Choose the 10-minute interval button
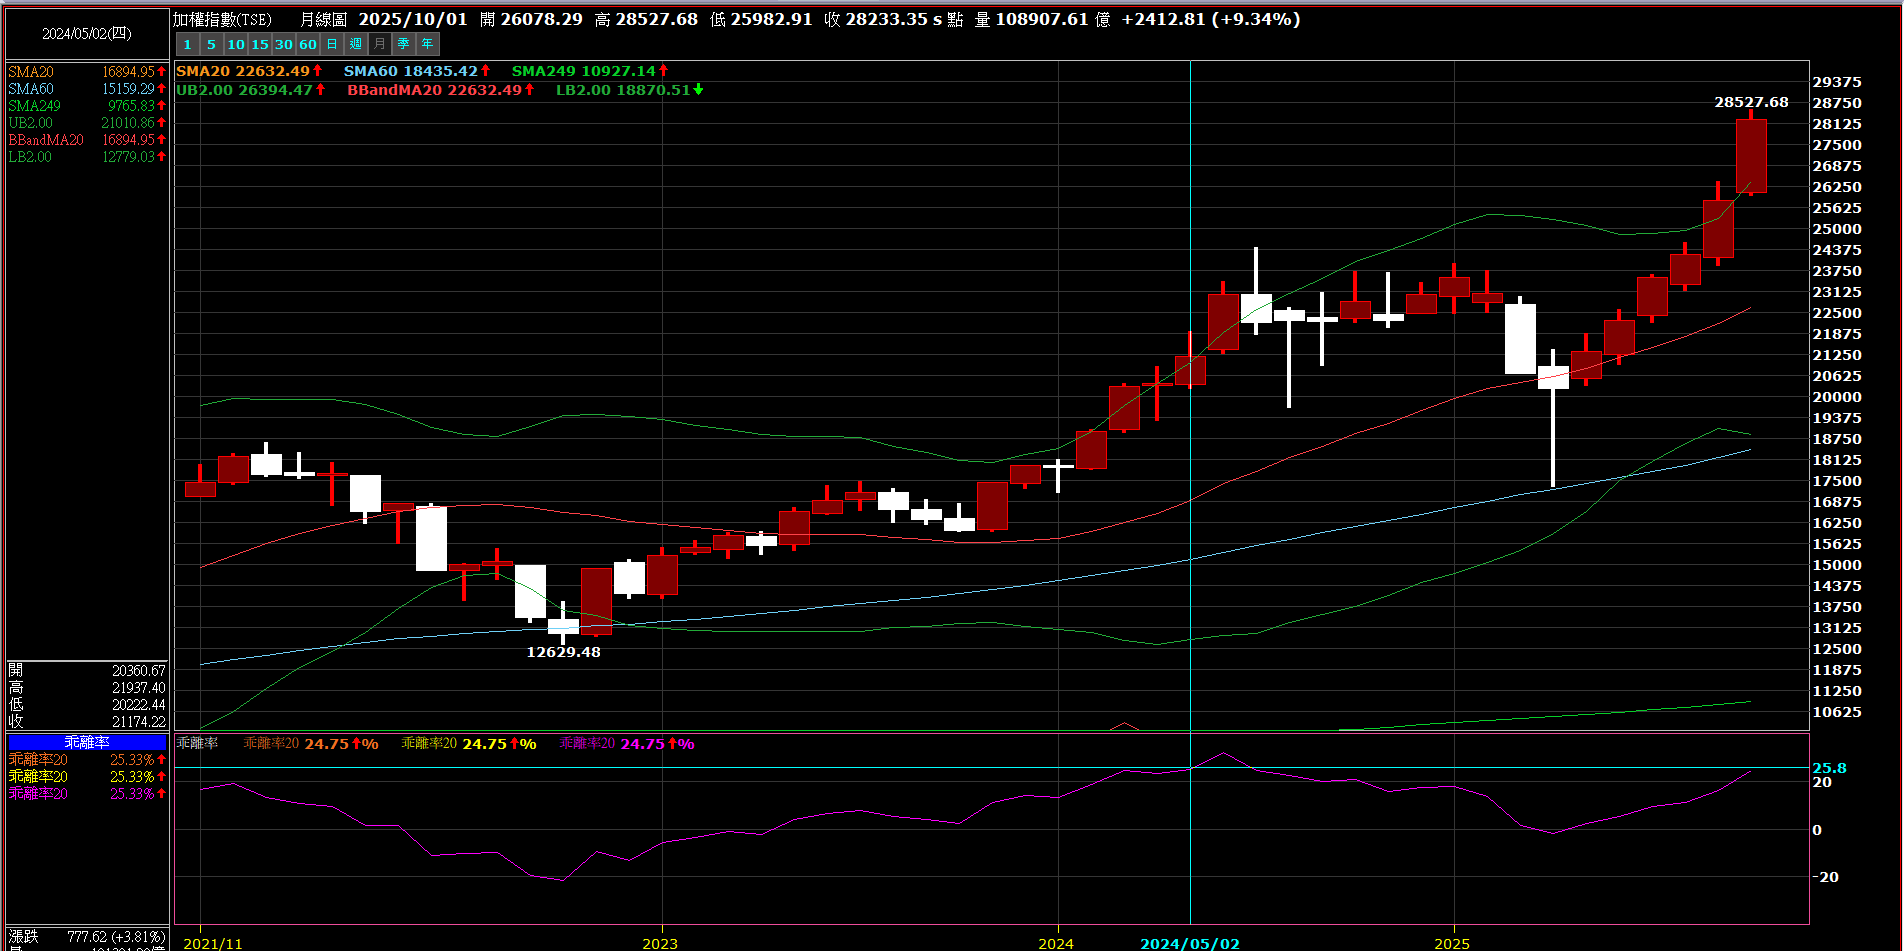 pos(235,44)
